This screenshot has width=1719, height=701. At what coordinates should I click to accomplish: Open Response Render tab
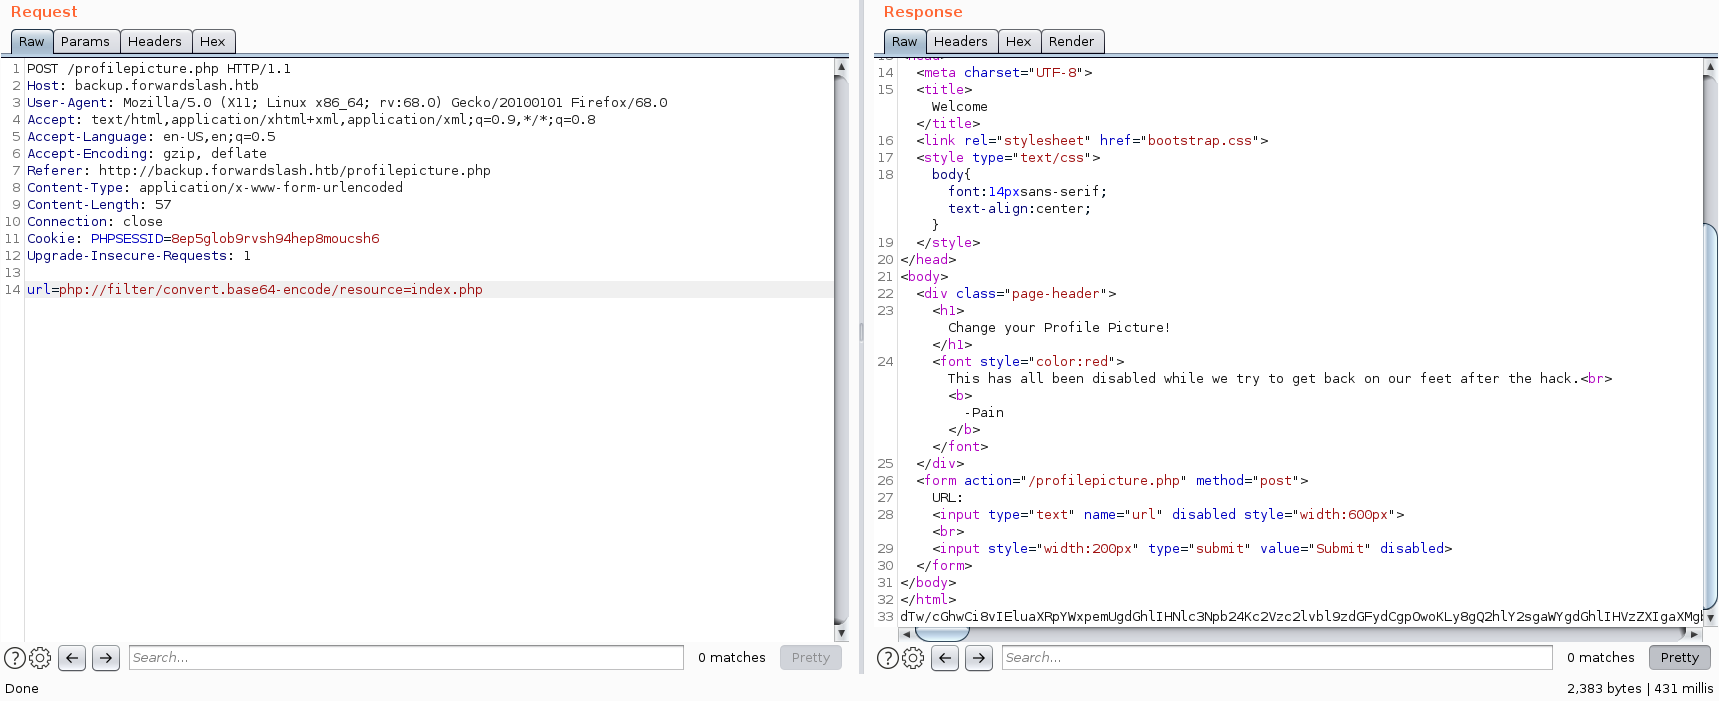pos(1072,42)
